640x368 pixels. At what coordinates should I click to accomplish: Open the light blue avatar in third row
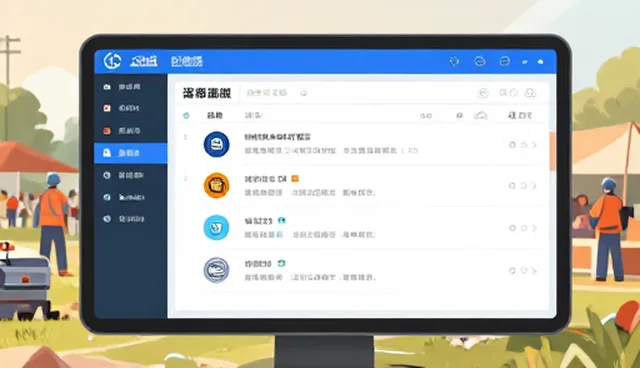tap(216, 228)
